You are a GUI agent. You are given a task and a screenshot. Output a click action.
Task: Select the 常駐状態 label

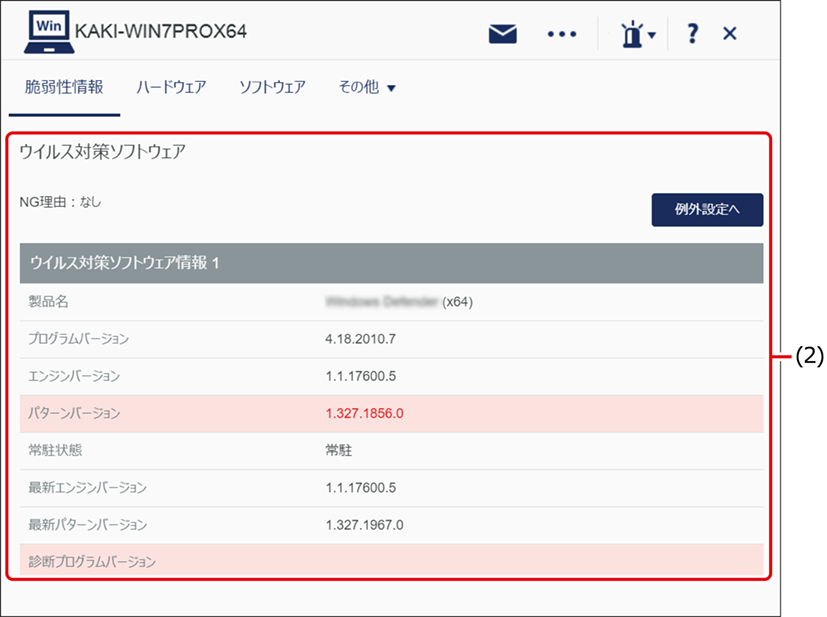click(55, 450)
